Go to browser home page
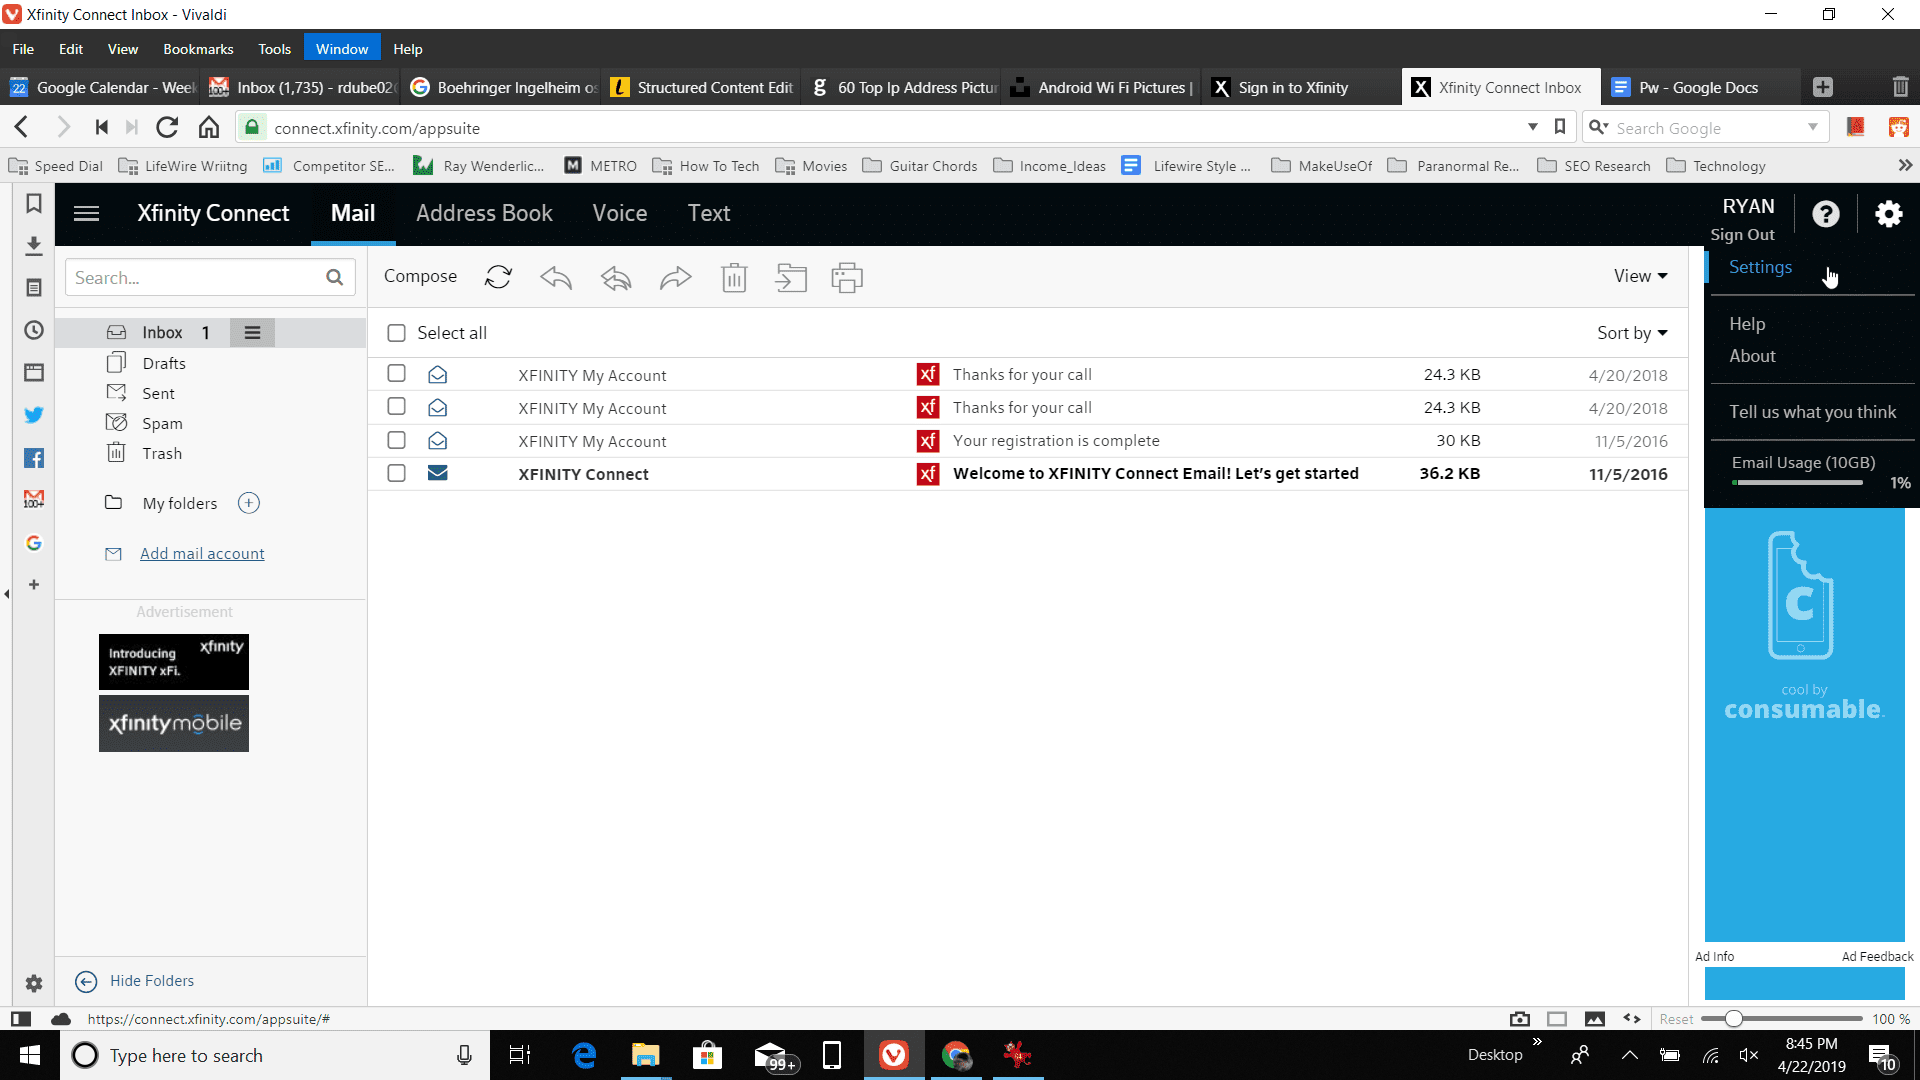Image resolution: width=1920 pixels, height=1080 pixels. [208, 127]
